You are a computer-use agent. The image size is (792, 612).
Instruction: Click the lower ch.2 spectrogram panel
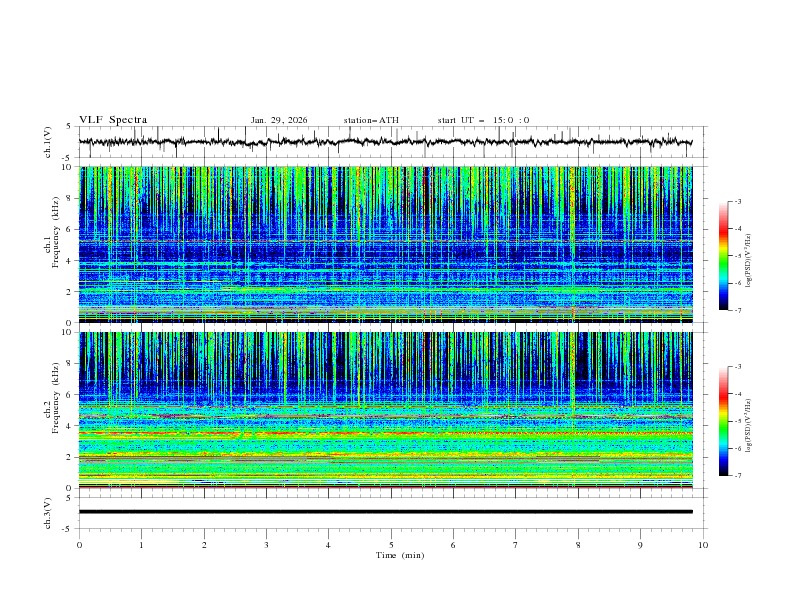coord(385,409)
